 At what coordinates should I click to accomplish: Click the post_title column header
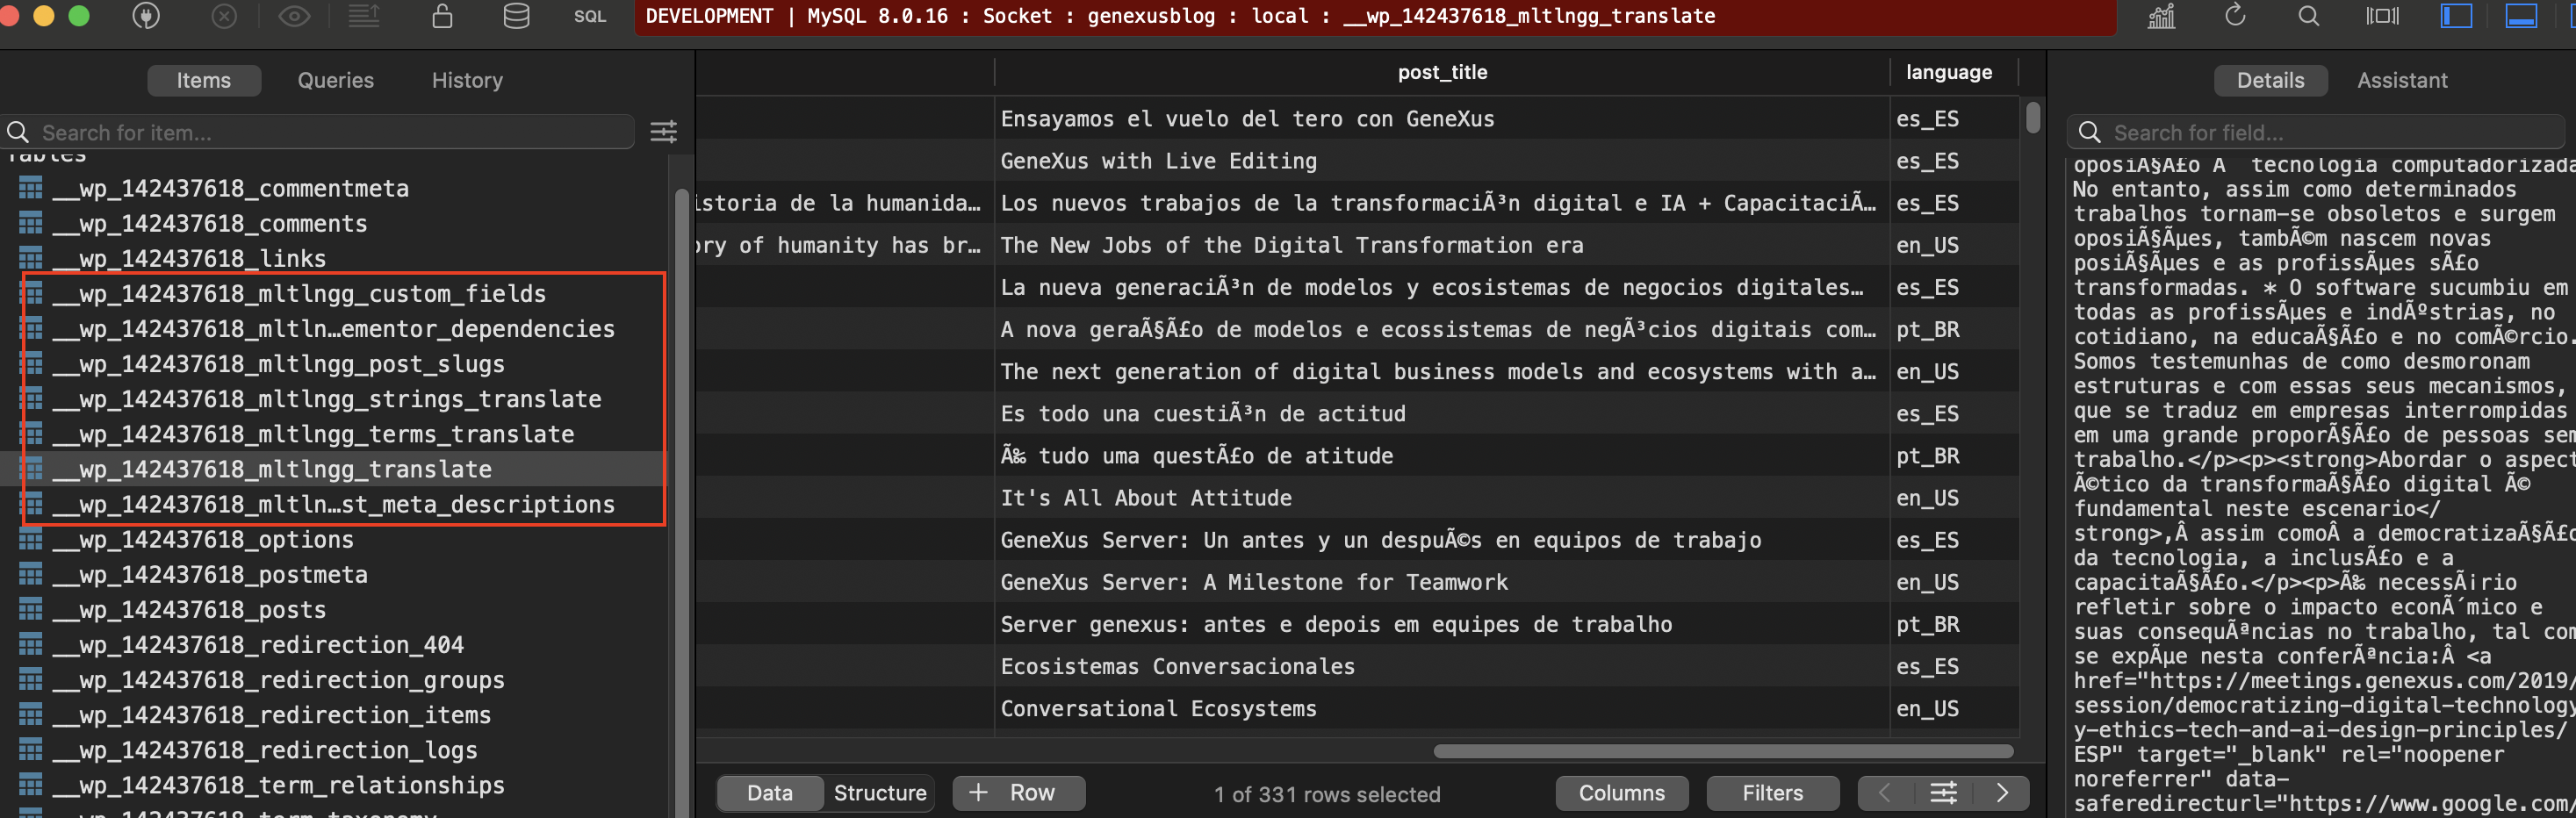(1441, 72)
